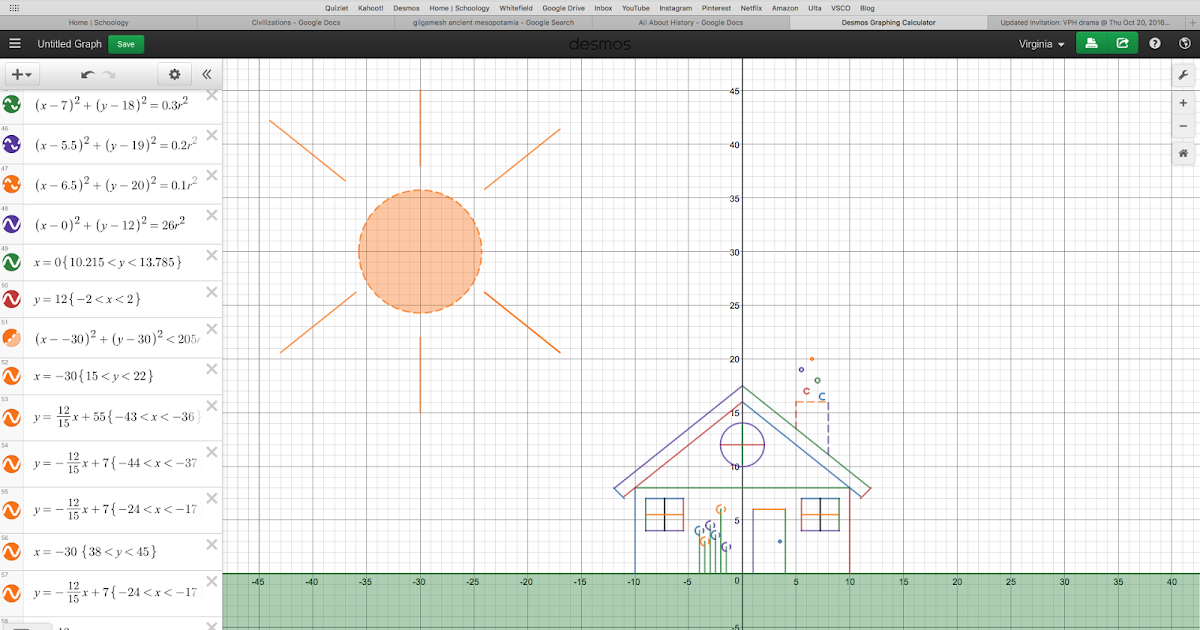Open the hamburger menu beside Untitled Graph
Image resolution: width=1200 pixels, height=630 pixels.
point(14,43)
